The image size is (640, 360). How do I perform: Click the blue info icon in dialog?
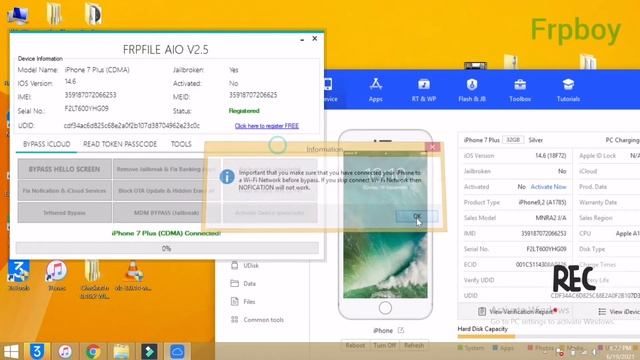click(x=227, y=176)
